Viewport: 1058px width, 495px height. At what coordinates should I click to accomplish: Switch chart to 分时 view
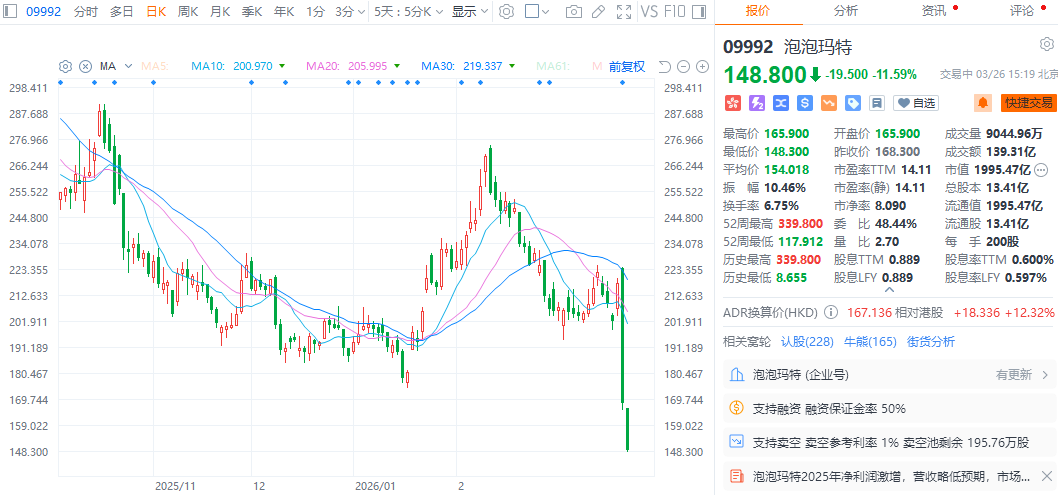pos(86,11)
